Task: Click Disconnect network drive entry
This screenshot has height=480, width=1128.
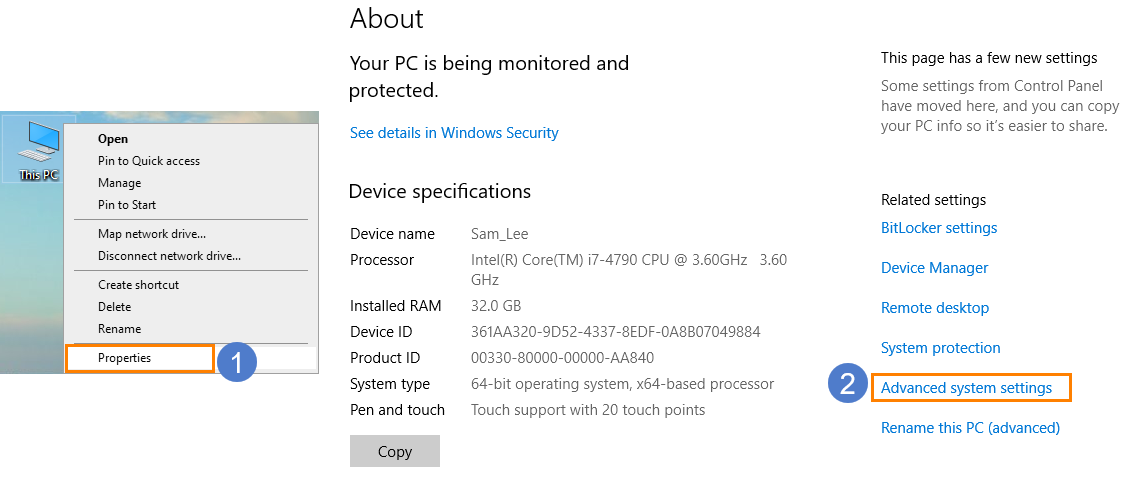Action: click(x=169, y=255)
